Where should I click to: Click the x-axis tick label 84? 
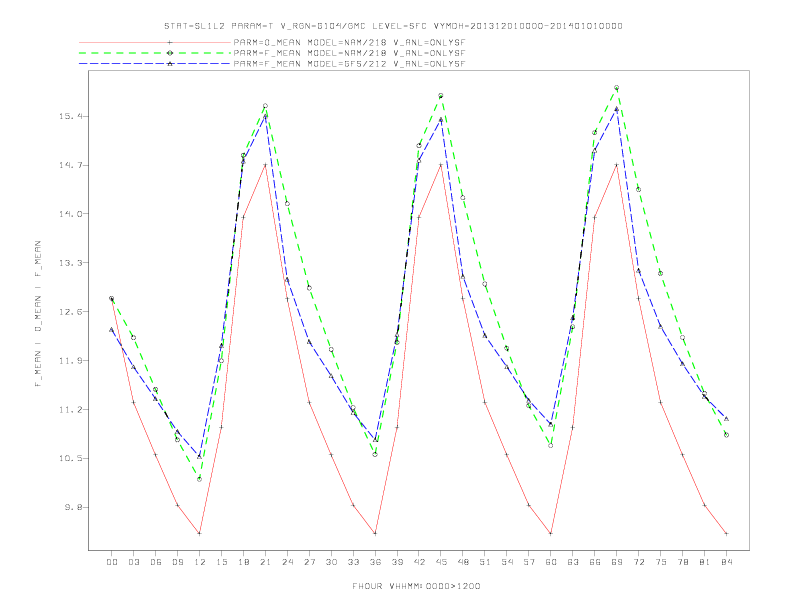pyautogui.click(x=726, y=562)
